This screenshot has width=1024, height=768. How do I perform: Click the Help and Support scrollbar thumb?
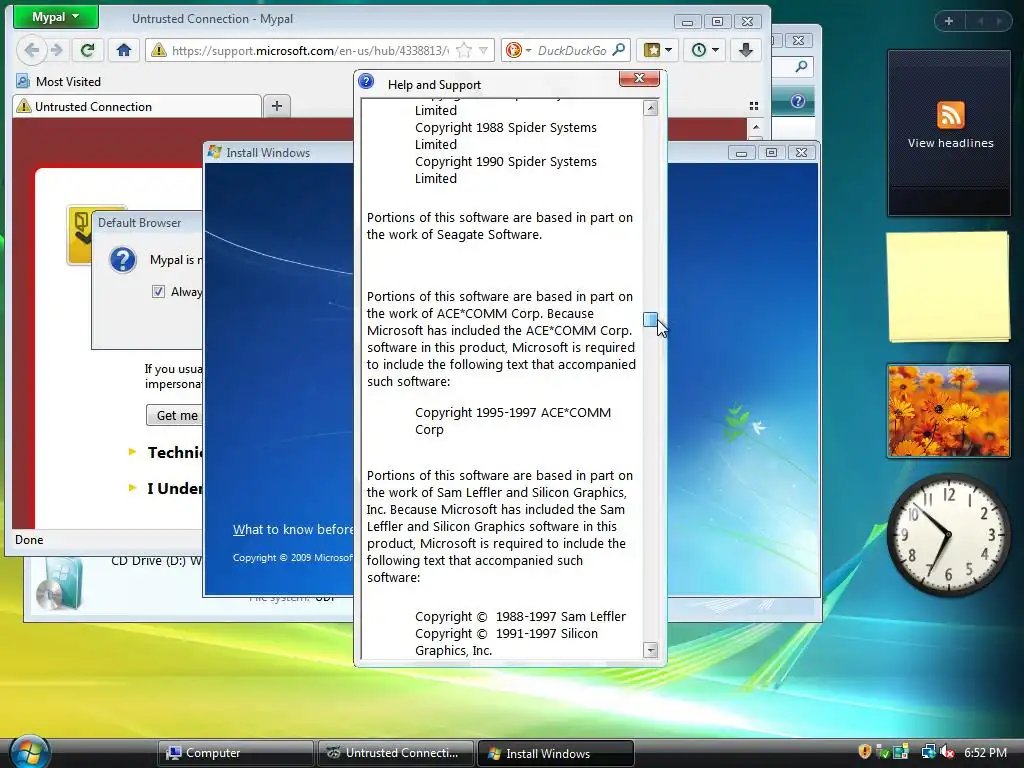pyautogui.click(x=650, y=319)
